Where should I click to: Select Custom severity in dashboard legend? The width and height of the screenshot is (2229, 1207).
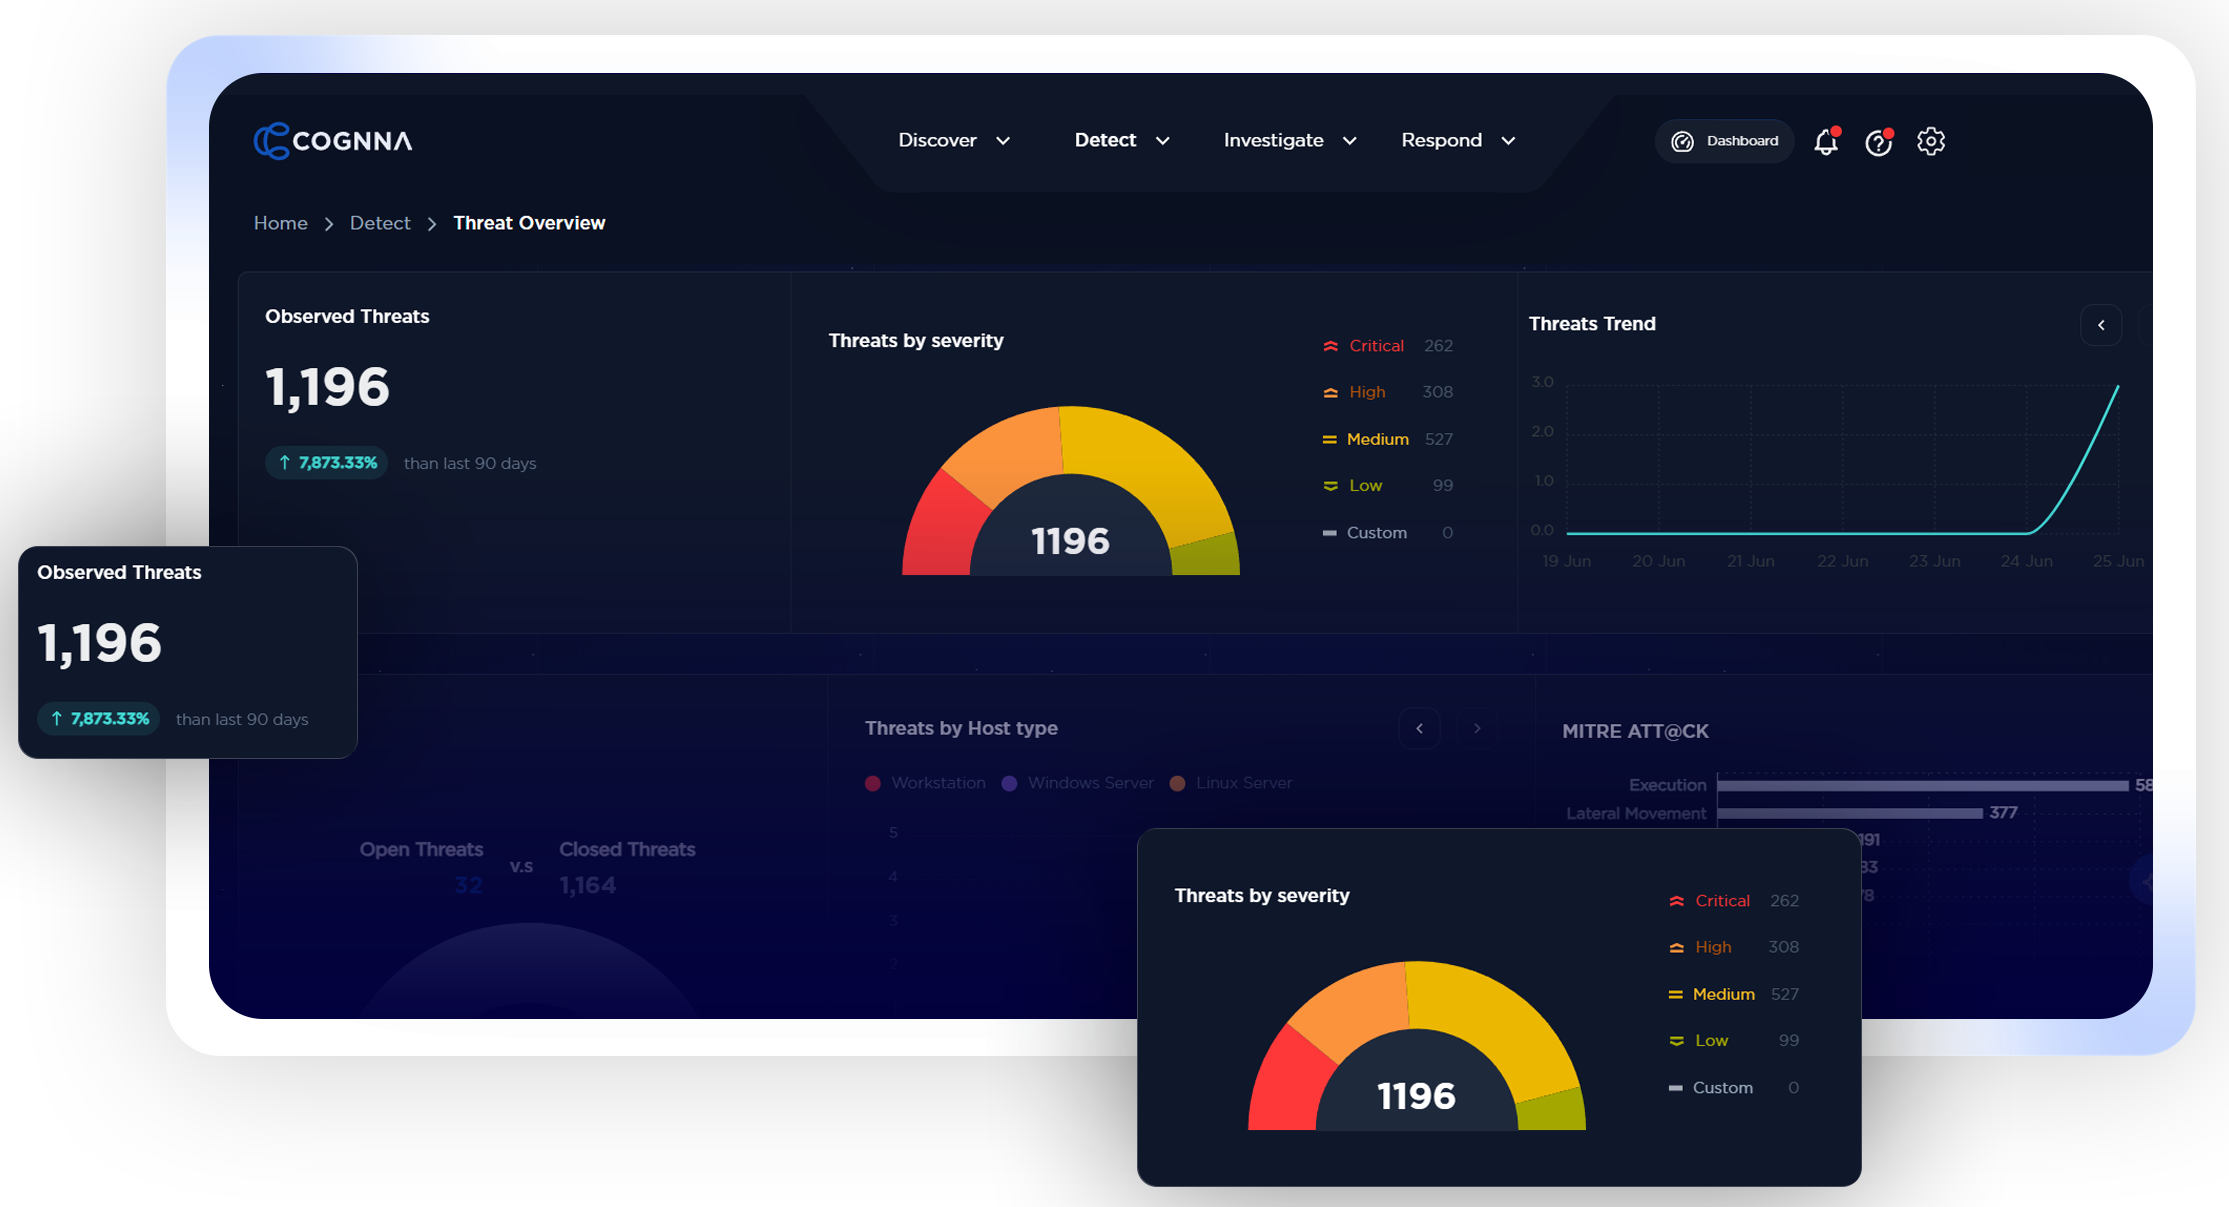[x=1387, y=533]
